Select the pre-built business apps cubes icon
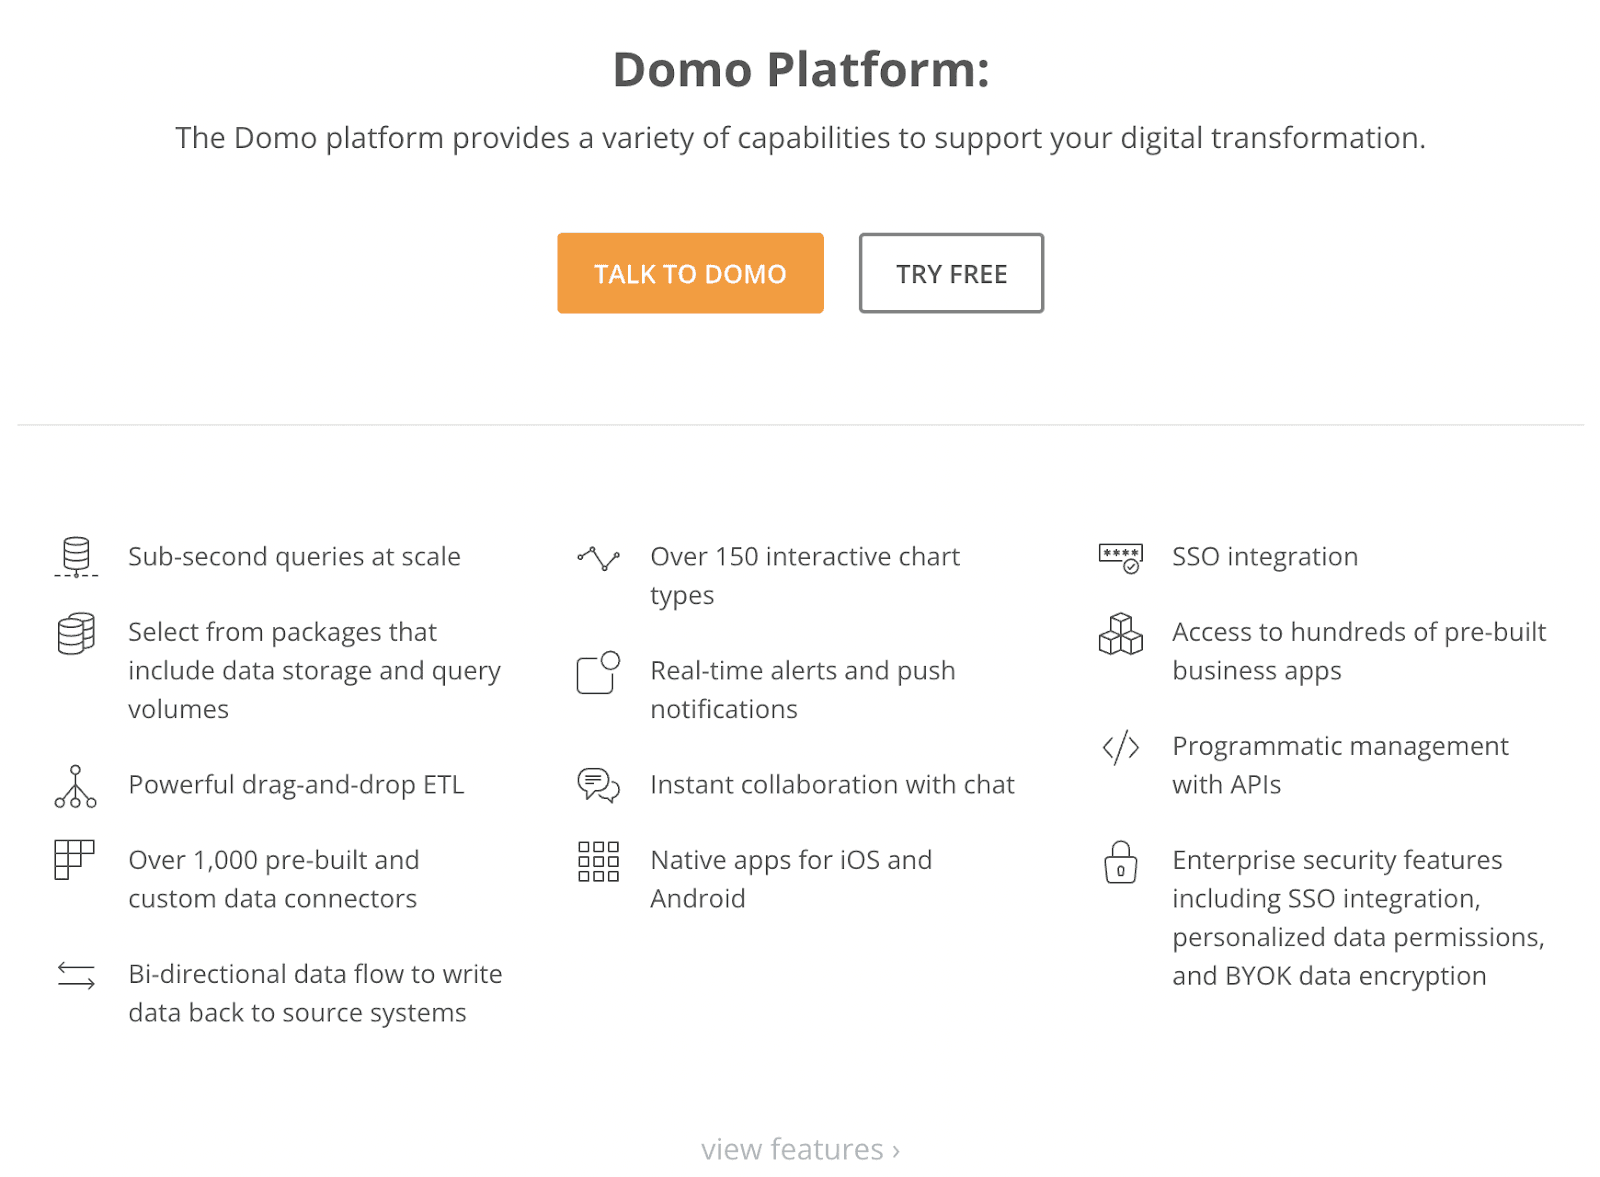 1120,634
